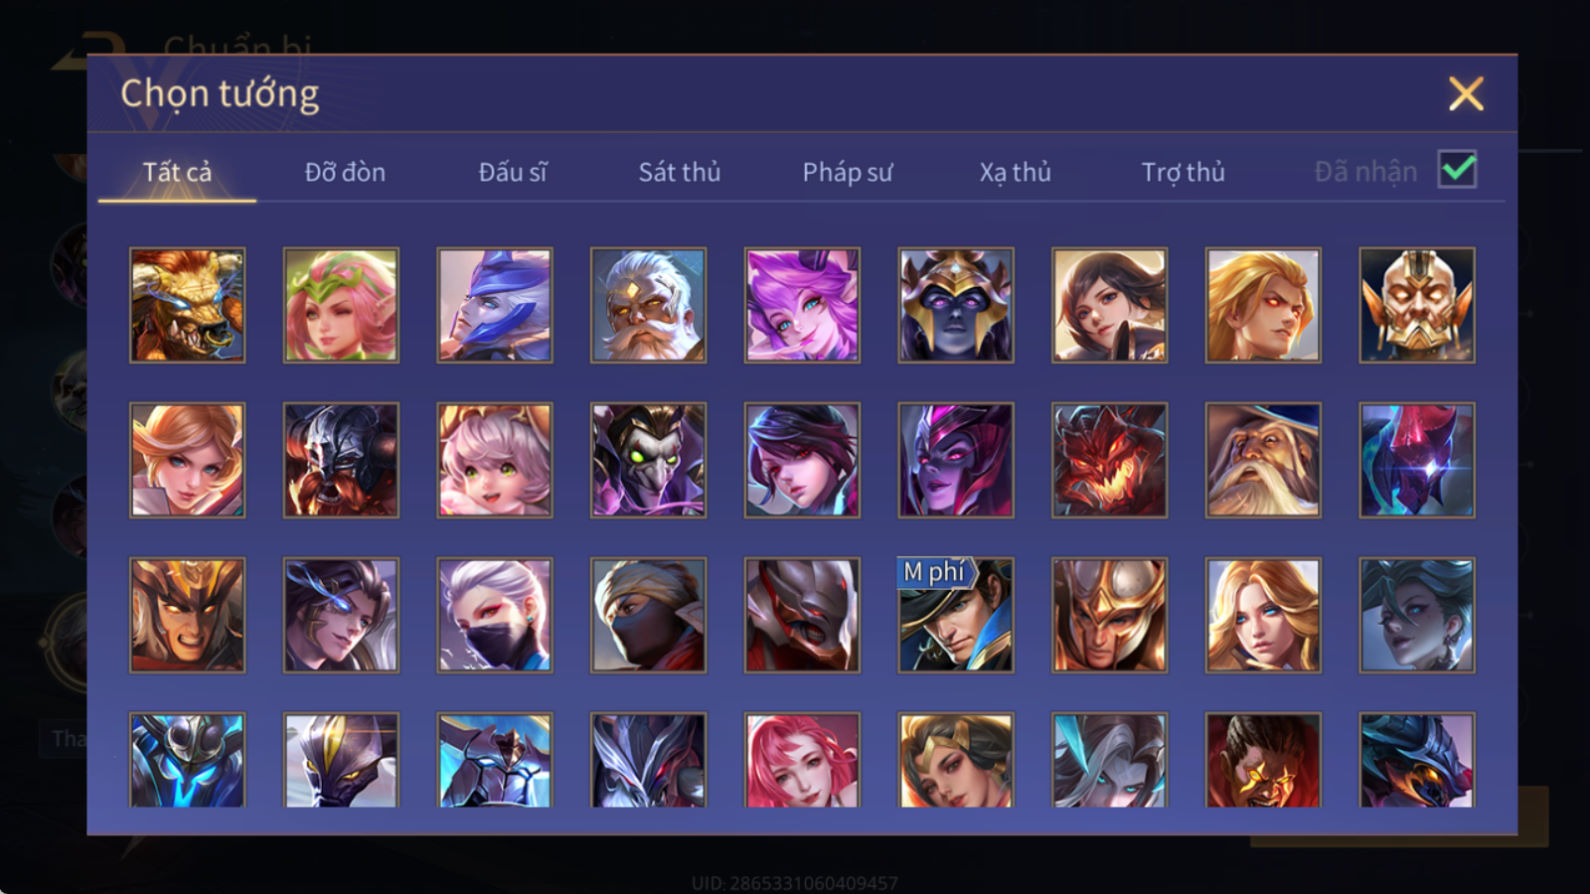Image resolution: width=1590 pixels, height=894 pixels.
Task: Select the white-haired masked ninja hero
Action: (x=495, y=615)
